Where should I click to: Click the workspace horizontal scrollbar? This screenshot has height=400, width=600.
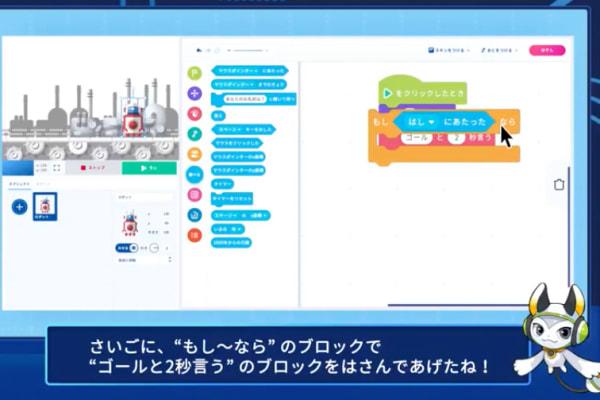pyautogui.click(x=458, y=305)
